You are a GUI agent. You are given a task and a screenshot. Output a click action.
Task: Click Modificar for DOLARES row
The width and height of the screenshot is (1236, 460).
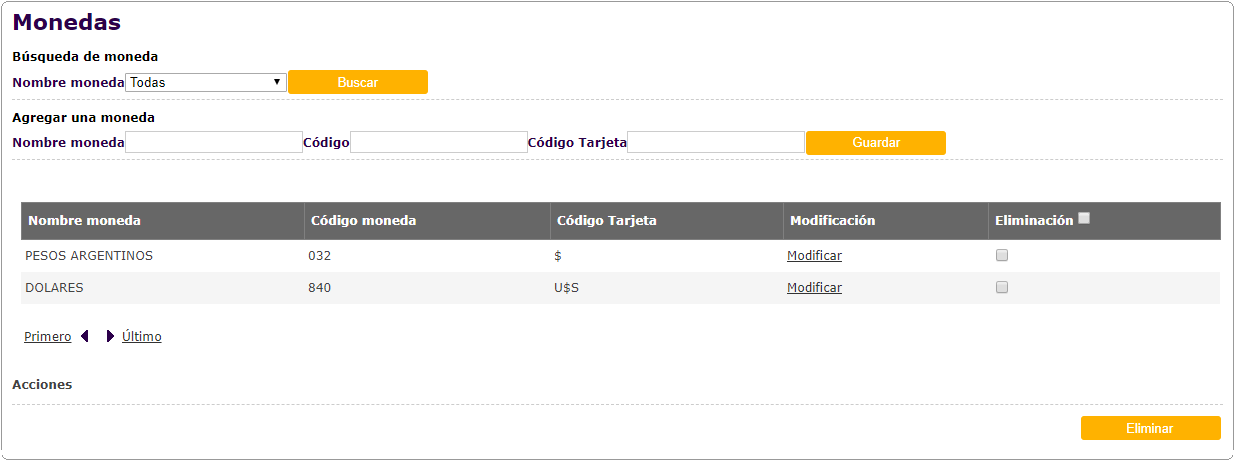[814, 288]
